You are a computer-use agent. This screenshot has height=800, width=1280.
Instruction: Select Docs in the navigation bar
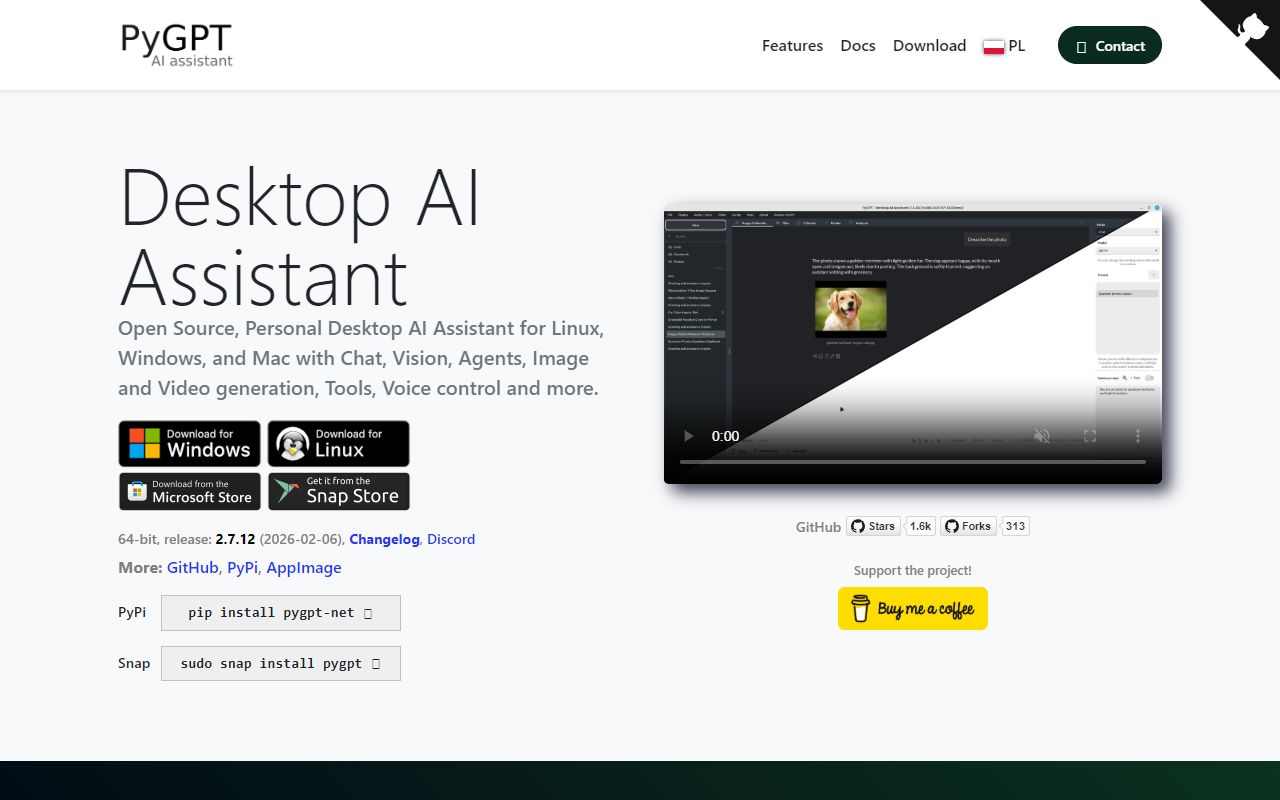(857, 45)
